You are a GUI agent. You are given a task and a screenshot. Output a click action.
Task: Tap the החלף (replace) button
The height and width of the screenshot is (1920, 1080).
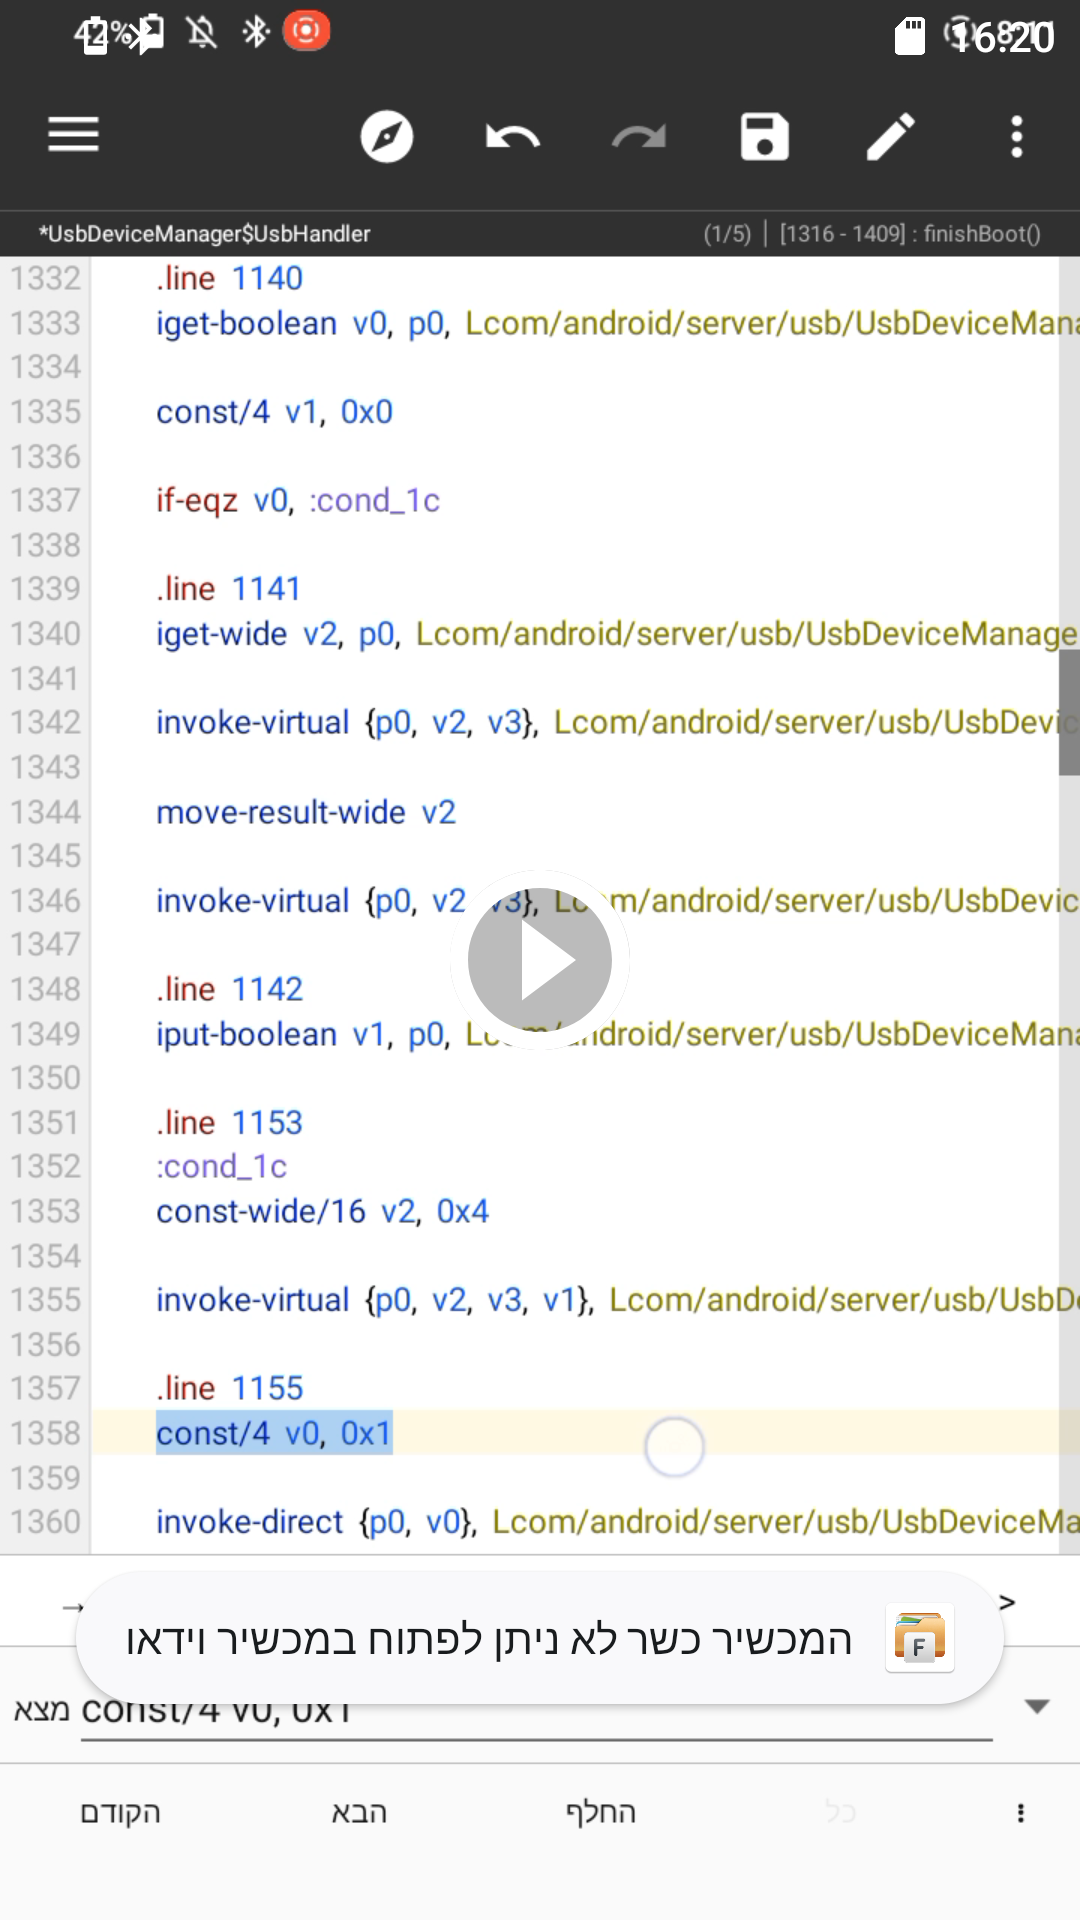tap(600, 1812)
